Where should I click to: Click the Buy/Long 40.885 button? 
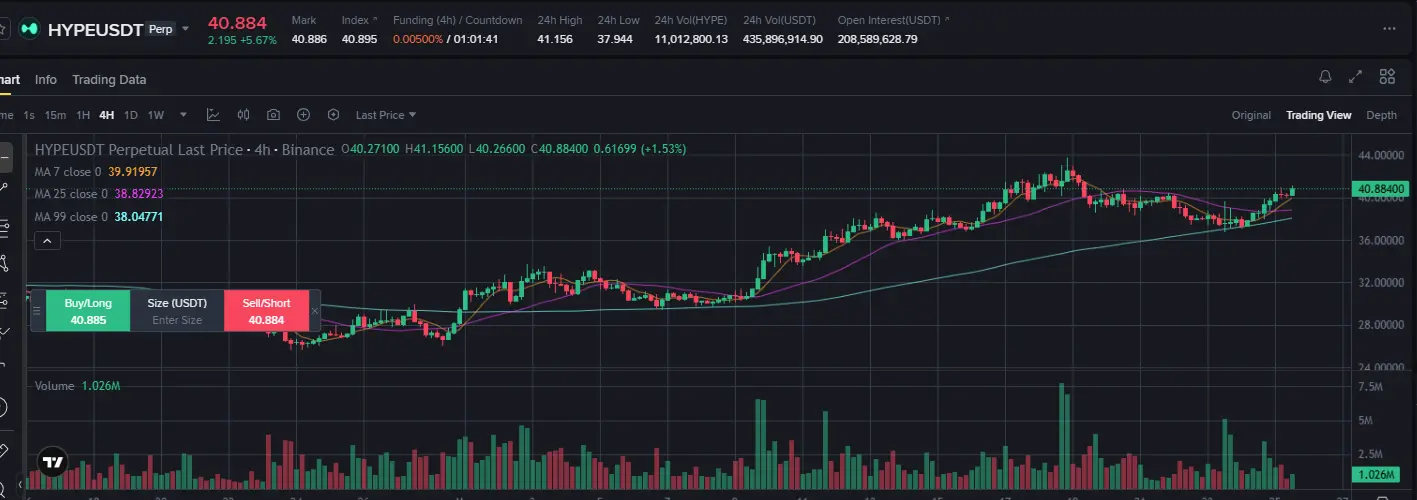point(88,311)
